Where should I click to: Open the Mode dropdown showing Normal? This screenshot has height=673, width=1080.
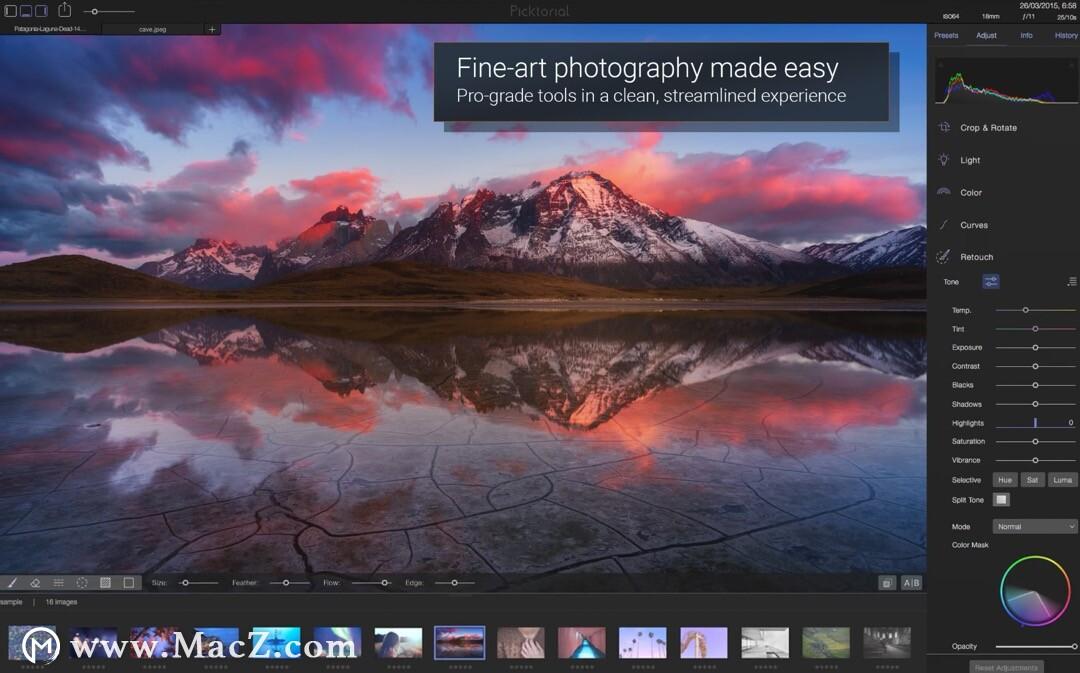pos(1035,526)
